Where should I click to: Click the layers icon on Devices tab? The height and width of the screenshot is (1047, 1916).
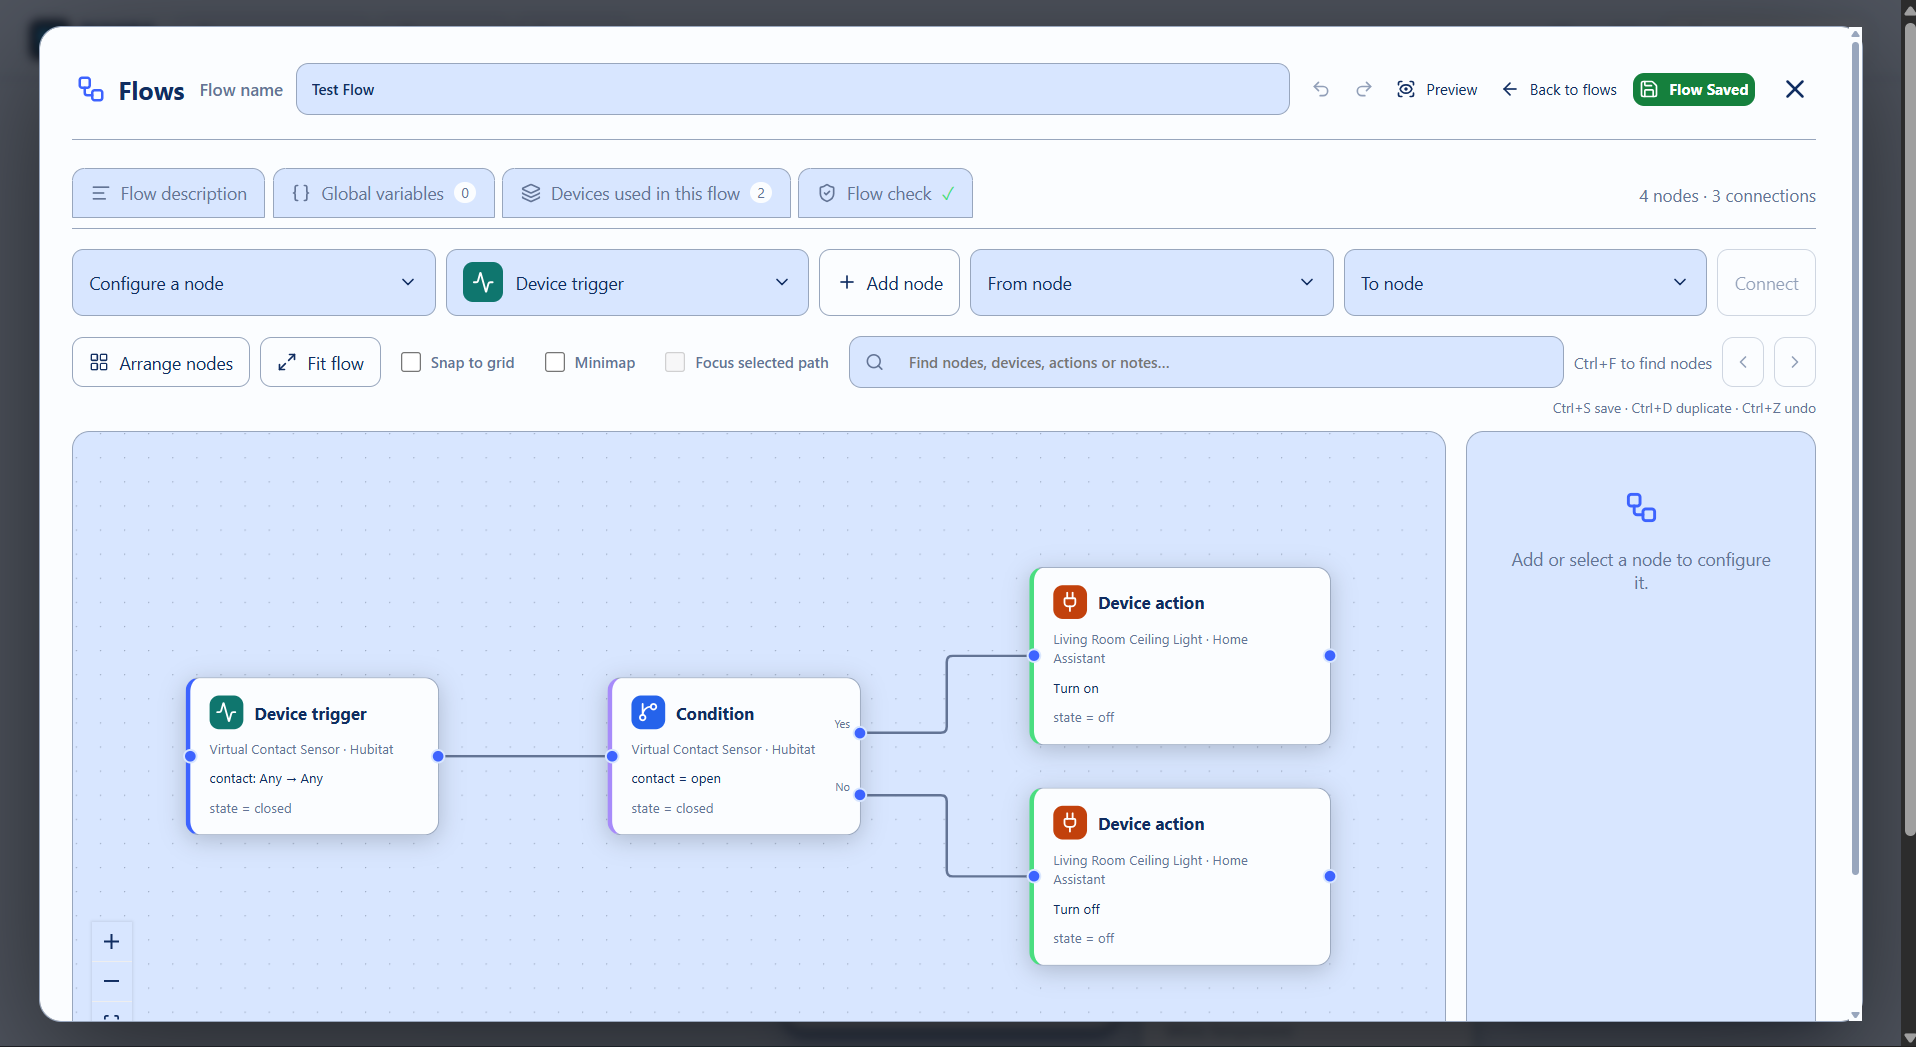pos(531,193)
